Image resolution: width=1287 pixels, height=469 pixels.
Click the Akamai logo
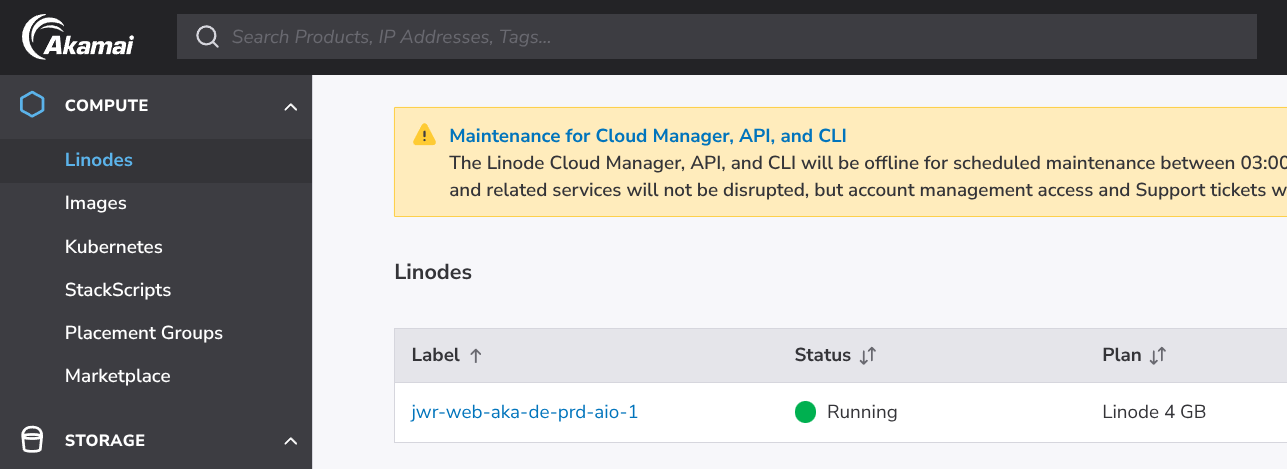coord(78,37)
